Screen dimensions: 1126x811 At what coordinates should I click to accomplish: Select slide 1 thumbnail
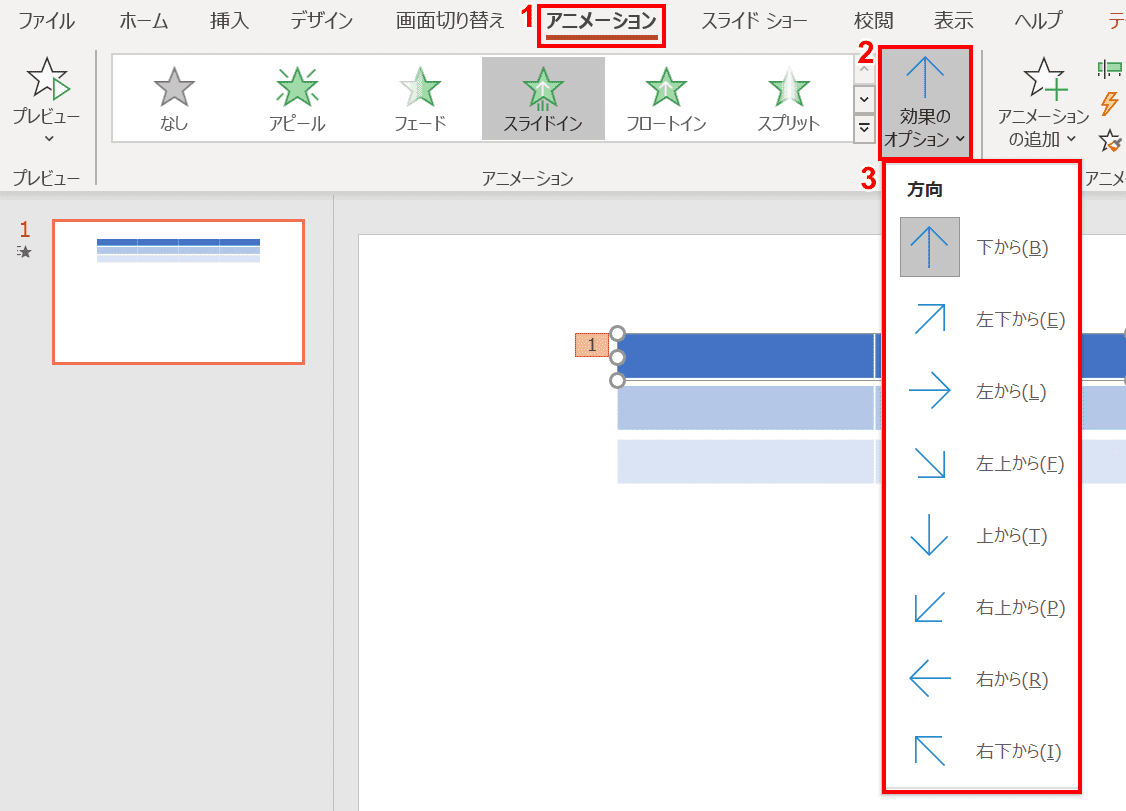coord(178,292)
